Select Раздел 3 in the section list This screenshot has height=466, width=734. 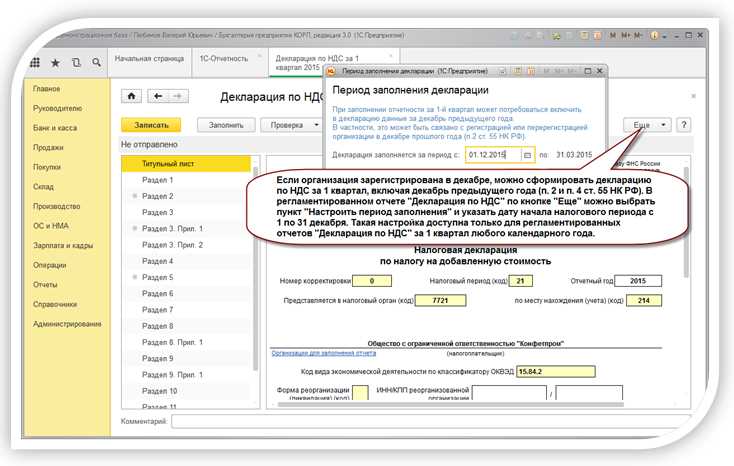[157, 212]
